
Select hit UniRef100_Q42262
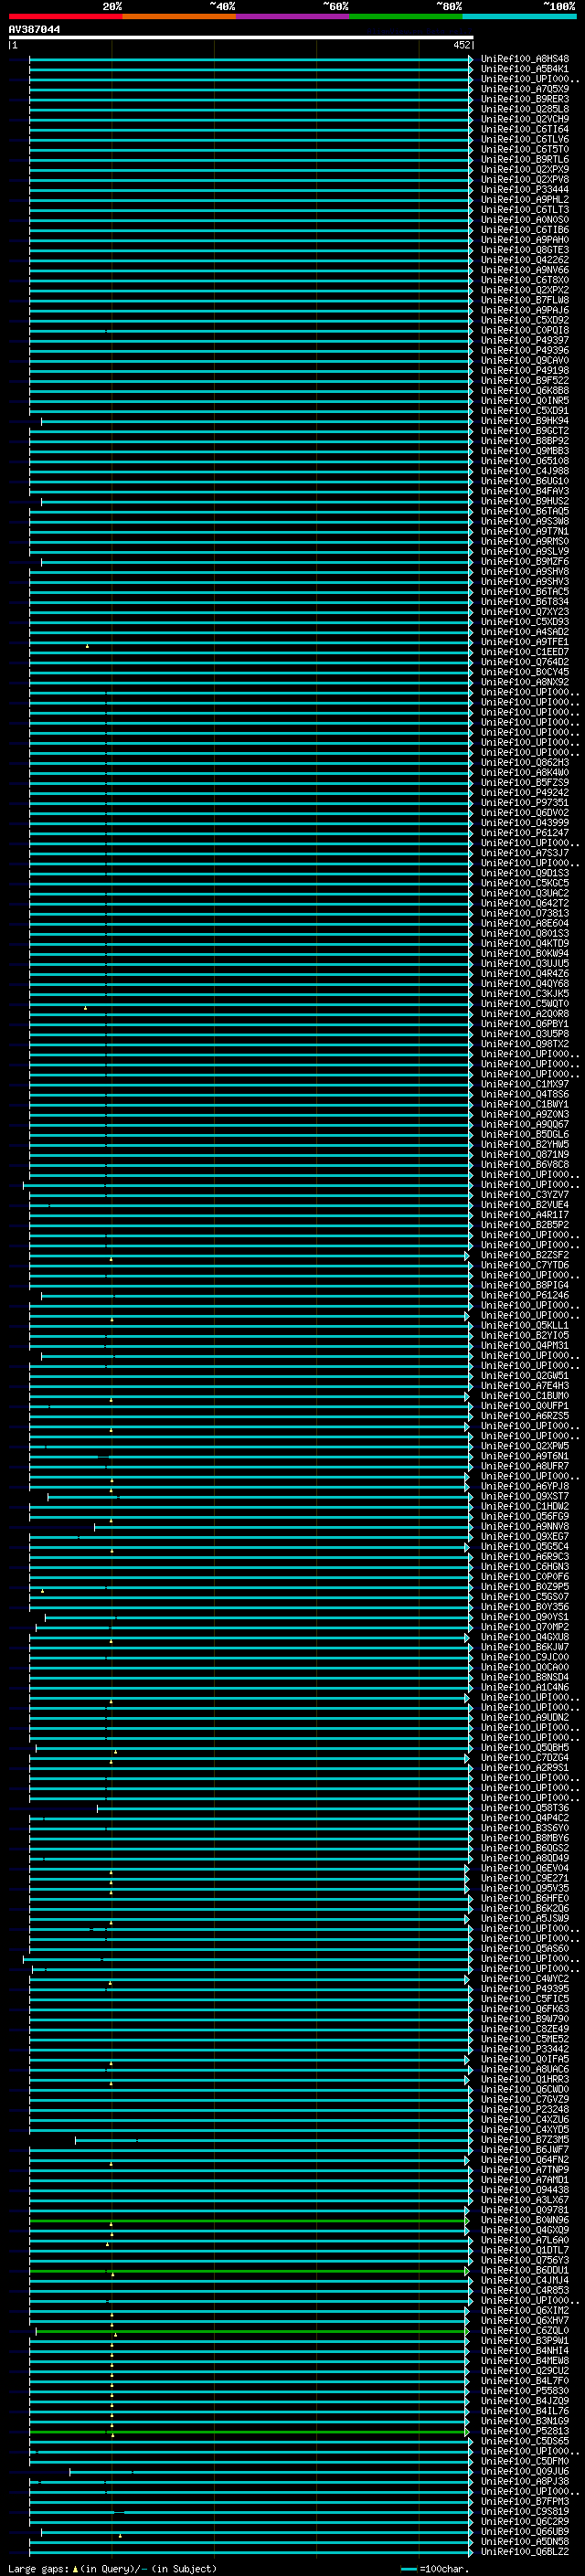tap(525, 260)
